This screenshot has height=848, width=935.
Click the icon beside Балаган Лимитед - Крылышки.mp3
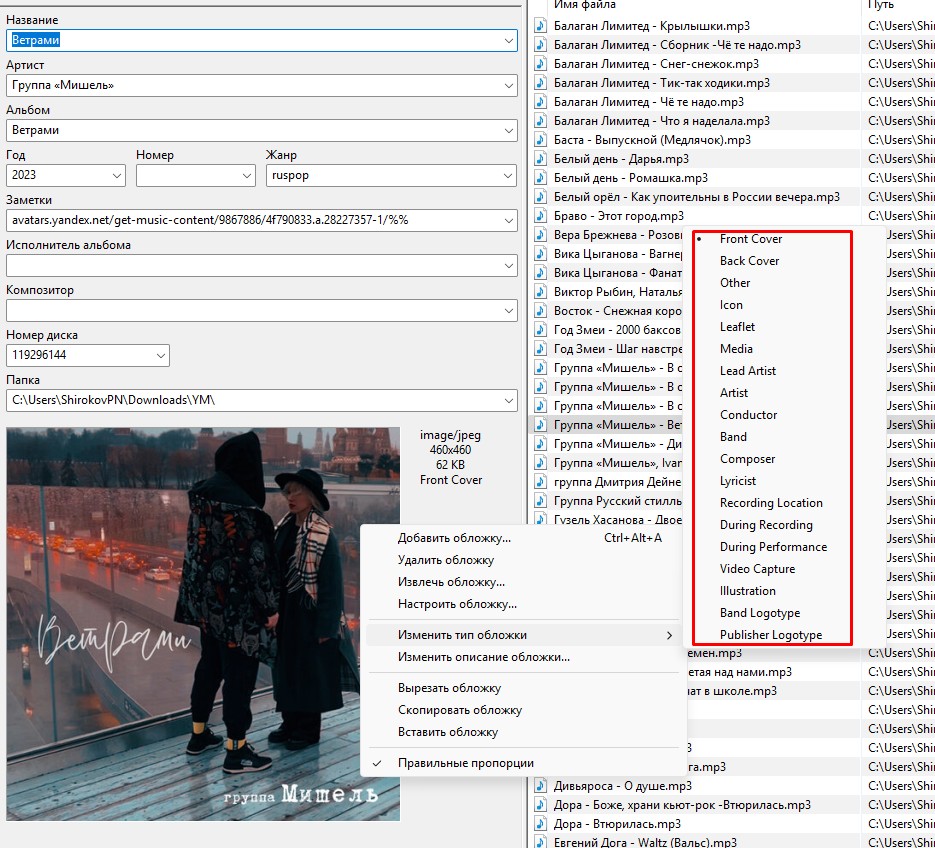[x=541, y=26]
